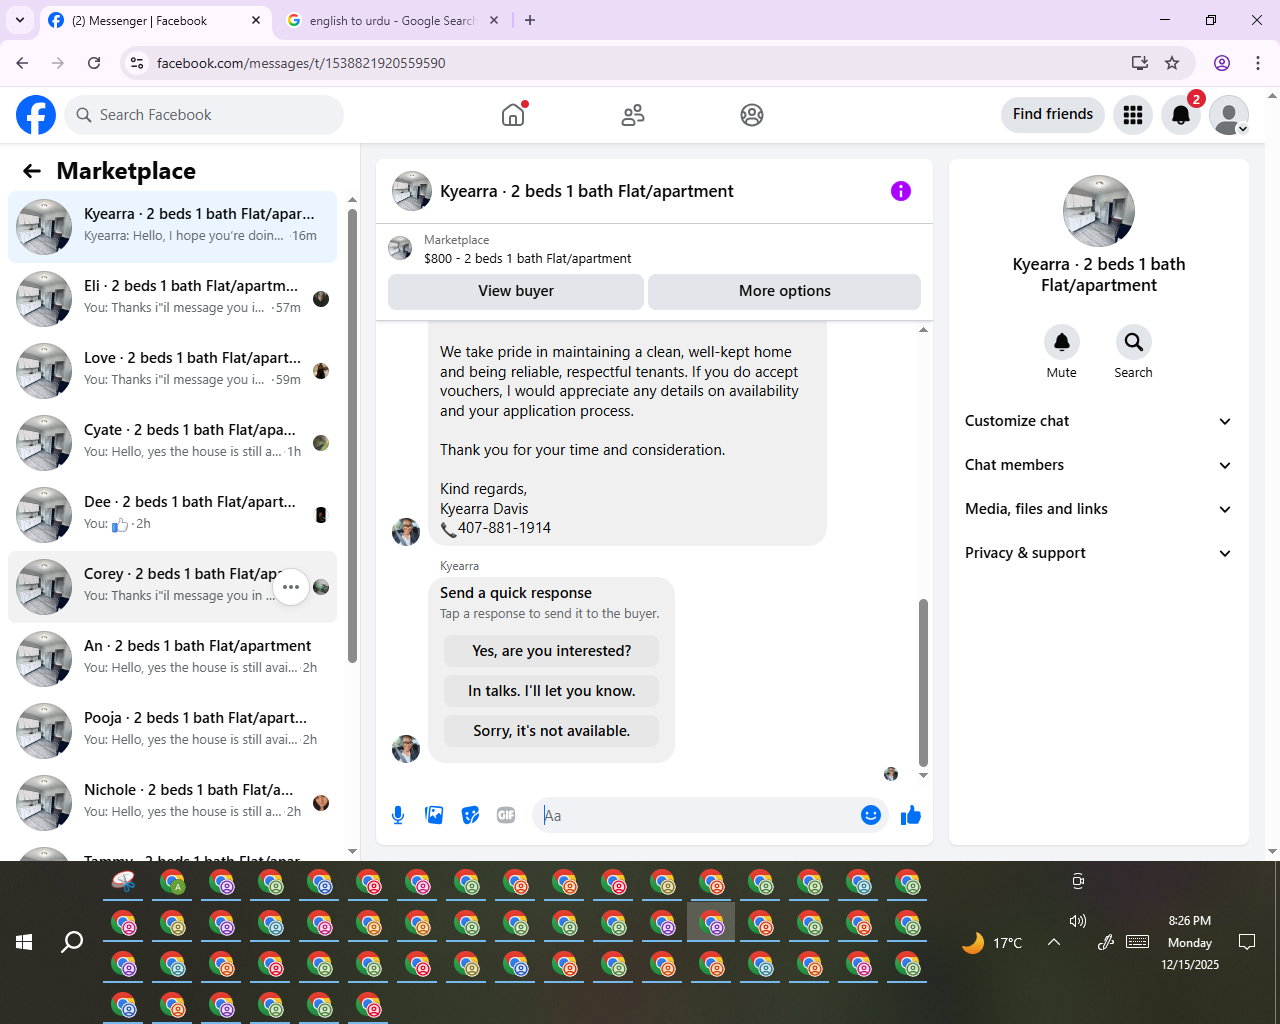Expand Chat members section
1280x1024 pixels.
click(x=1098, y=465)
